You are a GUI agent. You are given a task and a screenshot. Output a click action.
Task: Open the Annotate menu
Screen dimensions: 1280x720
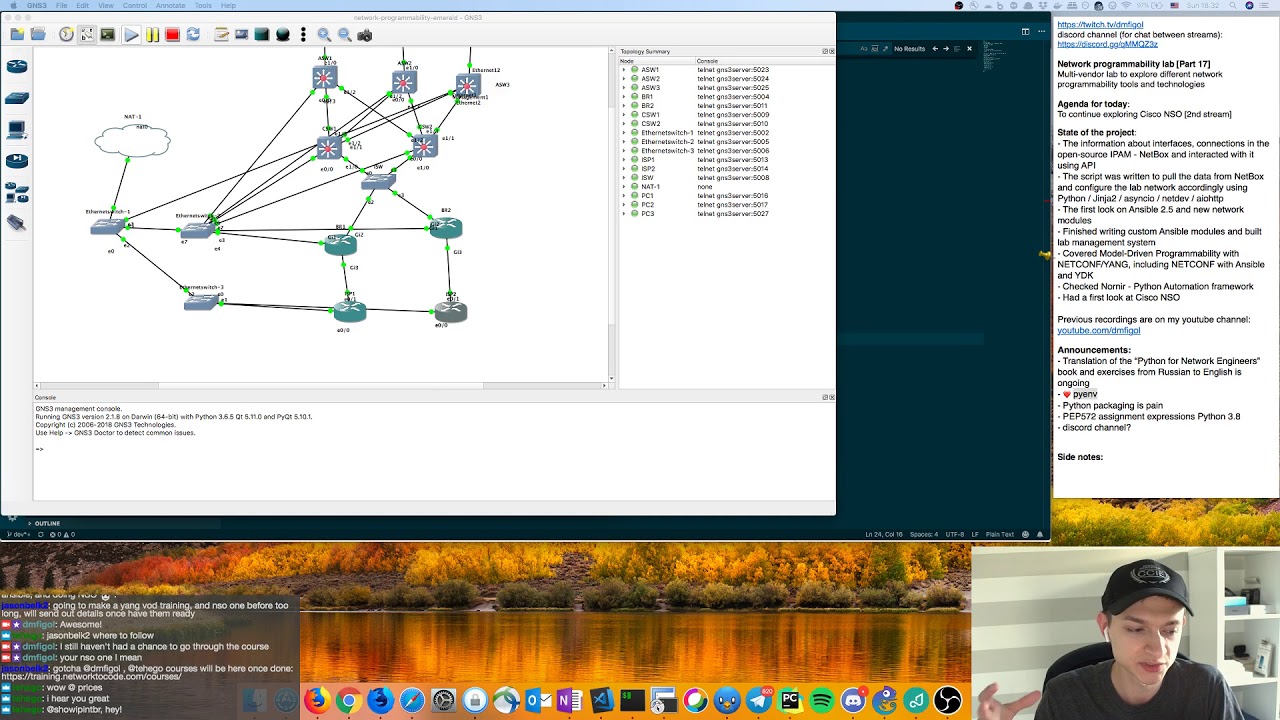[x=170, y=5]
